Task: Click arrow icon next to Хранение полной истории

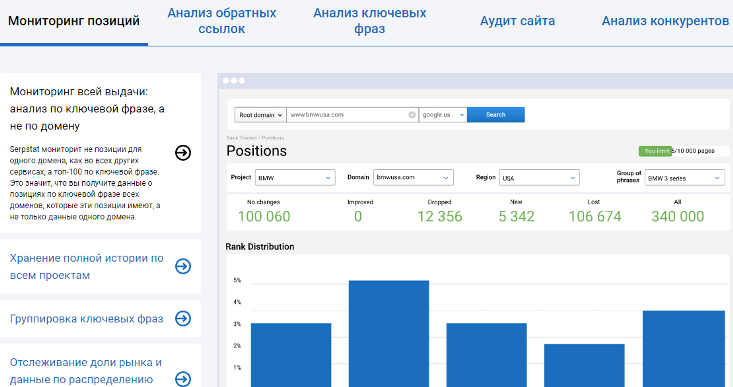Action: click(183, 266)
